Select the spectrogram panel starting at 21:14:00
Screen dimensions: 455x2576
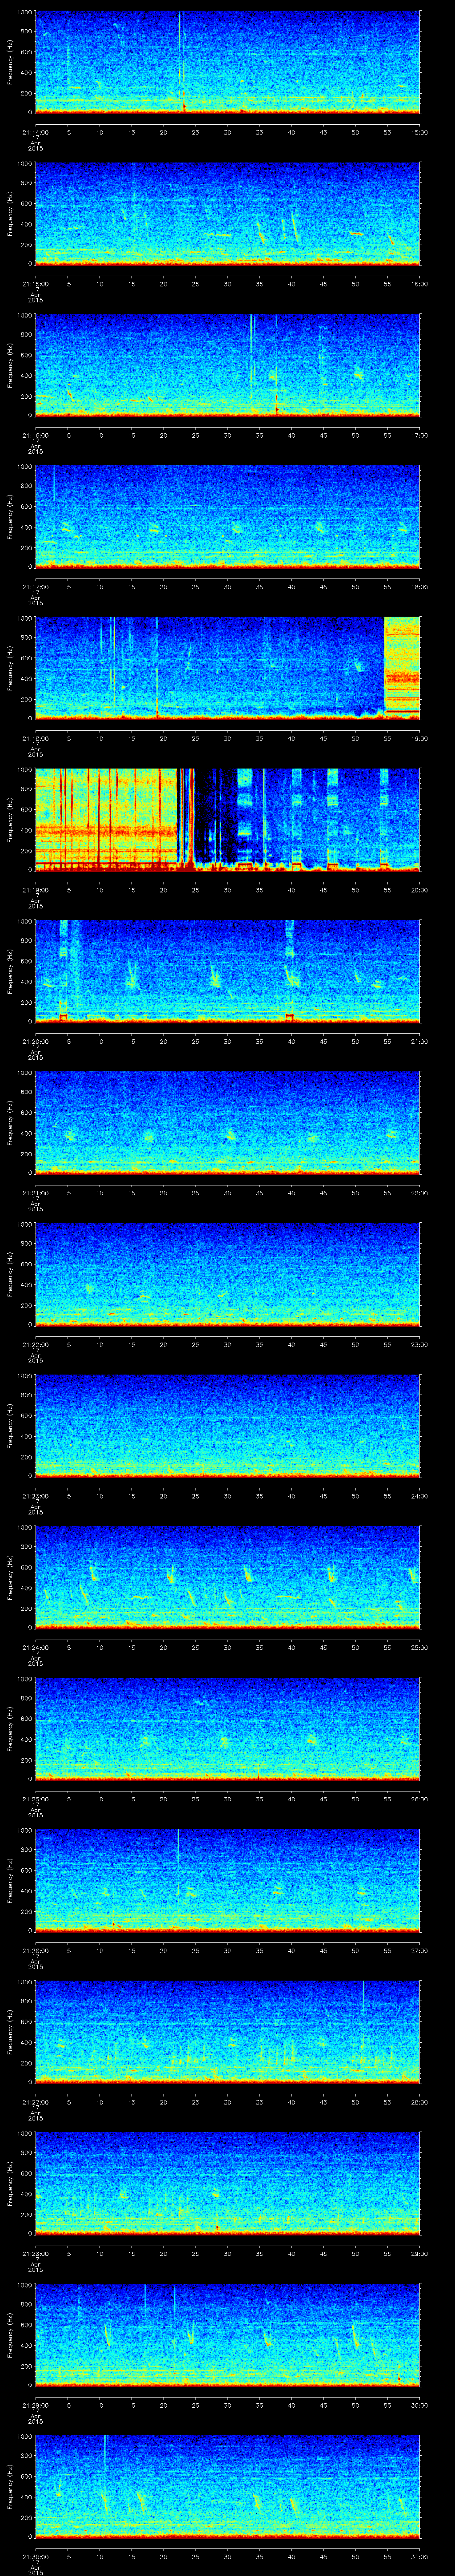pyautogui.click(x=227, y=62)
